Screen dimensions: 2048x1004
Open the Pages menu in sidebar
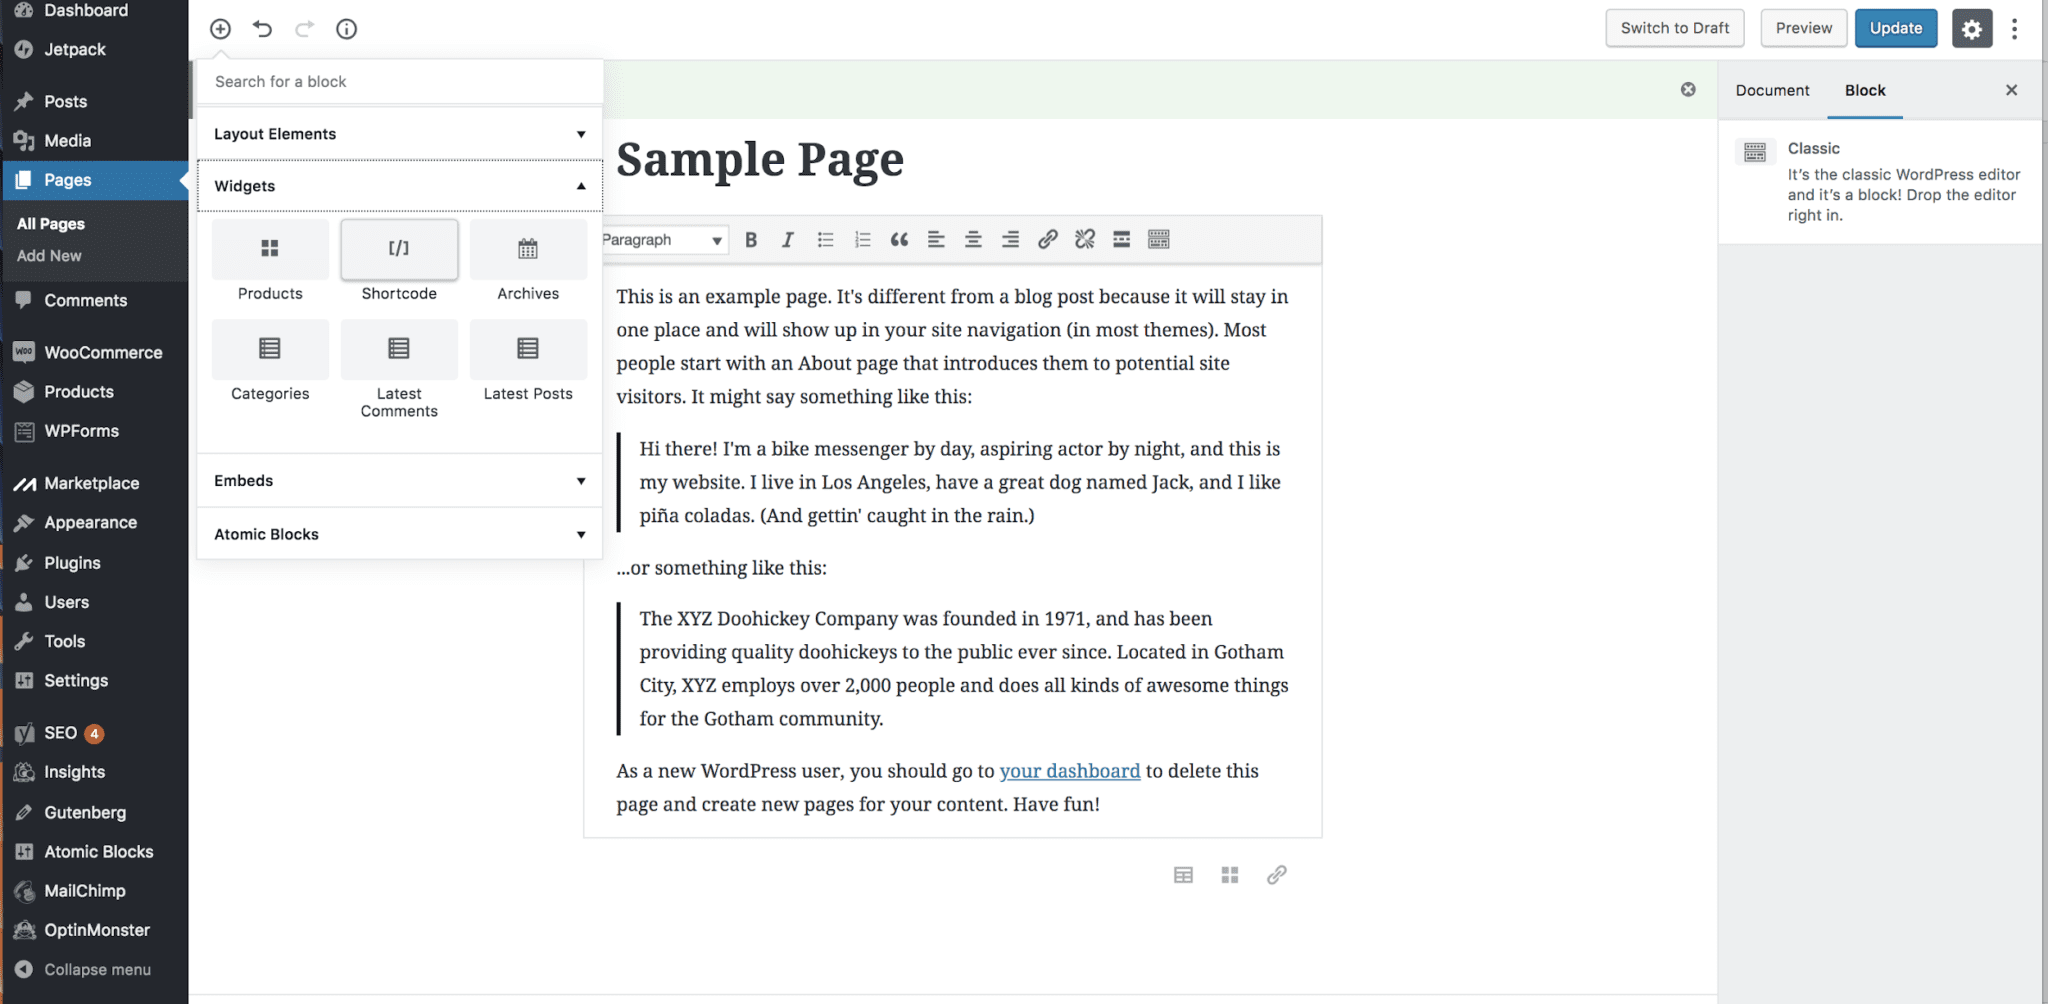click(67, 180)
